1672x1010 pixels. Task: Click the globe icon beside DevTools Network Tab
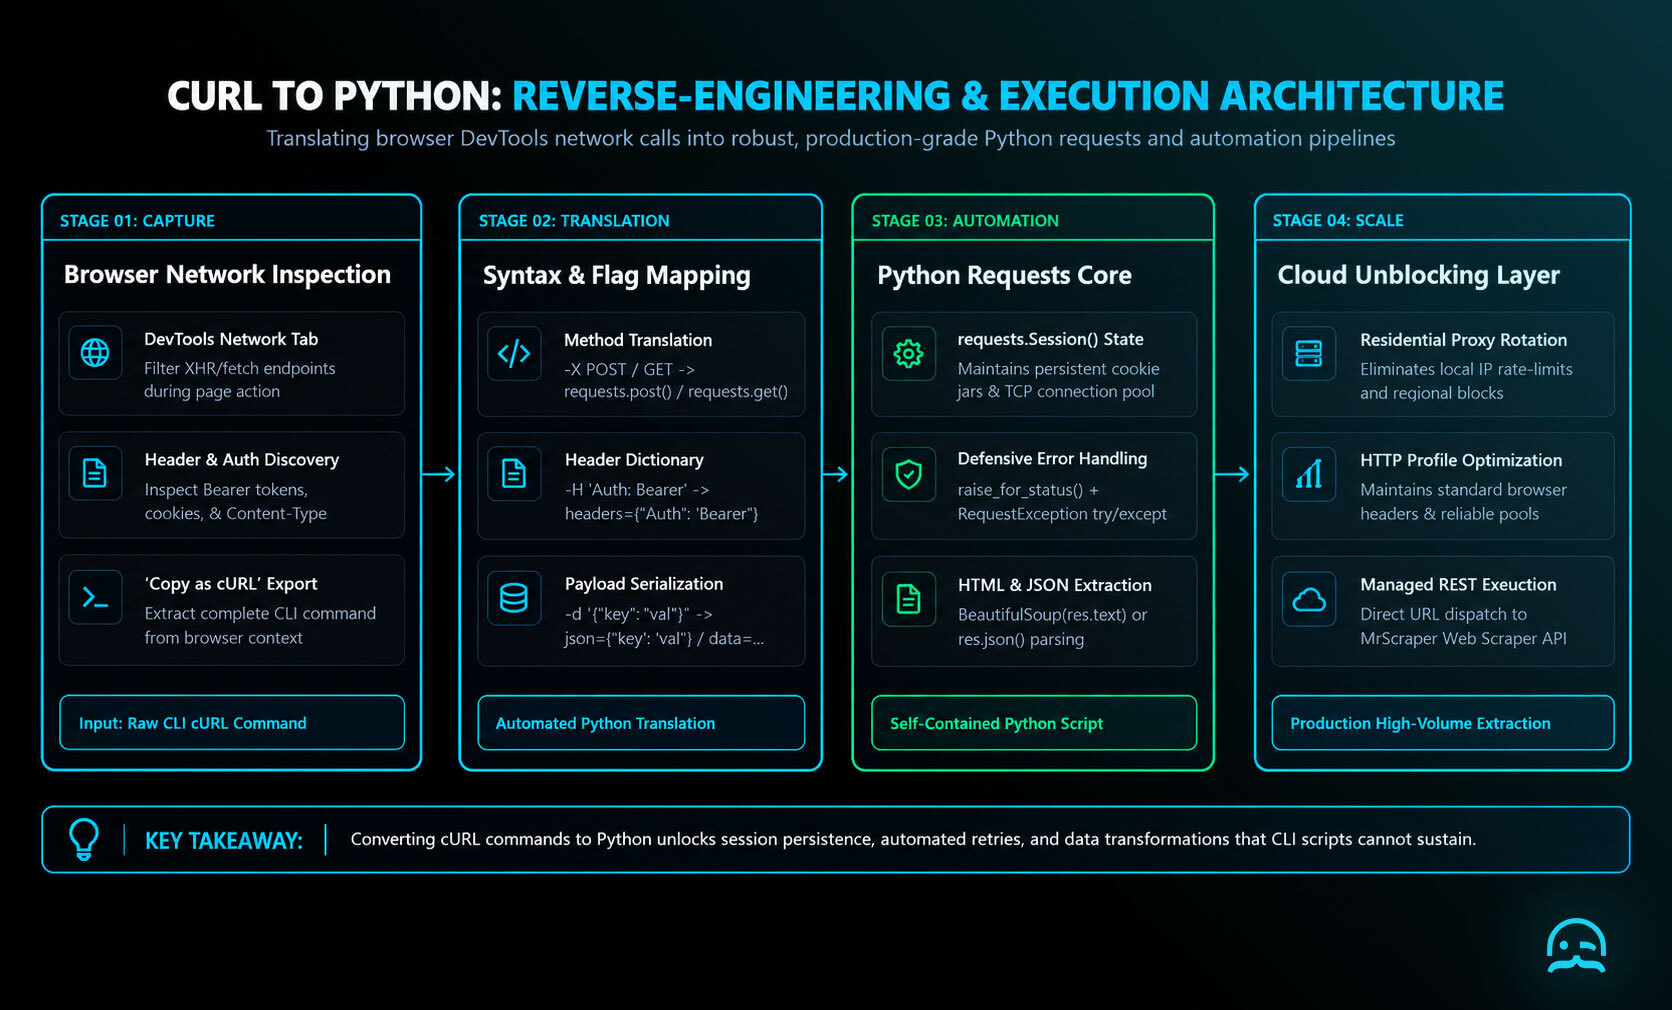pos(95,352)
